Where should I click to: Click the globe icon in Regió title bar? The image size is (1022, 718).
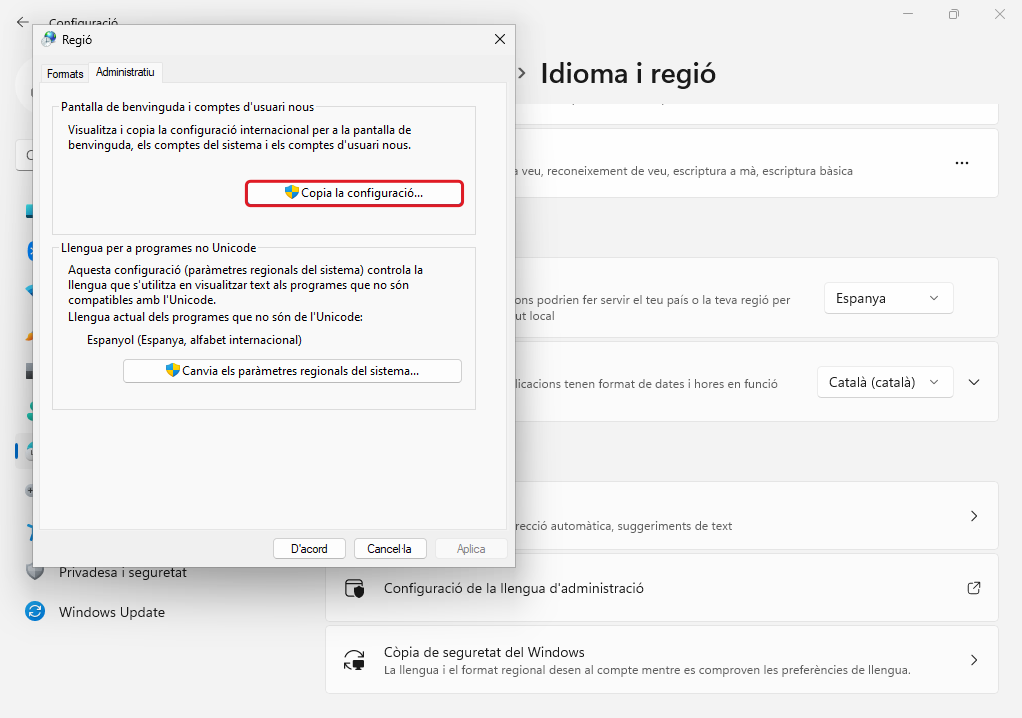tap(49, 39)
